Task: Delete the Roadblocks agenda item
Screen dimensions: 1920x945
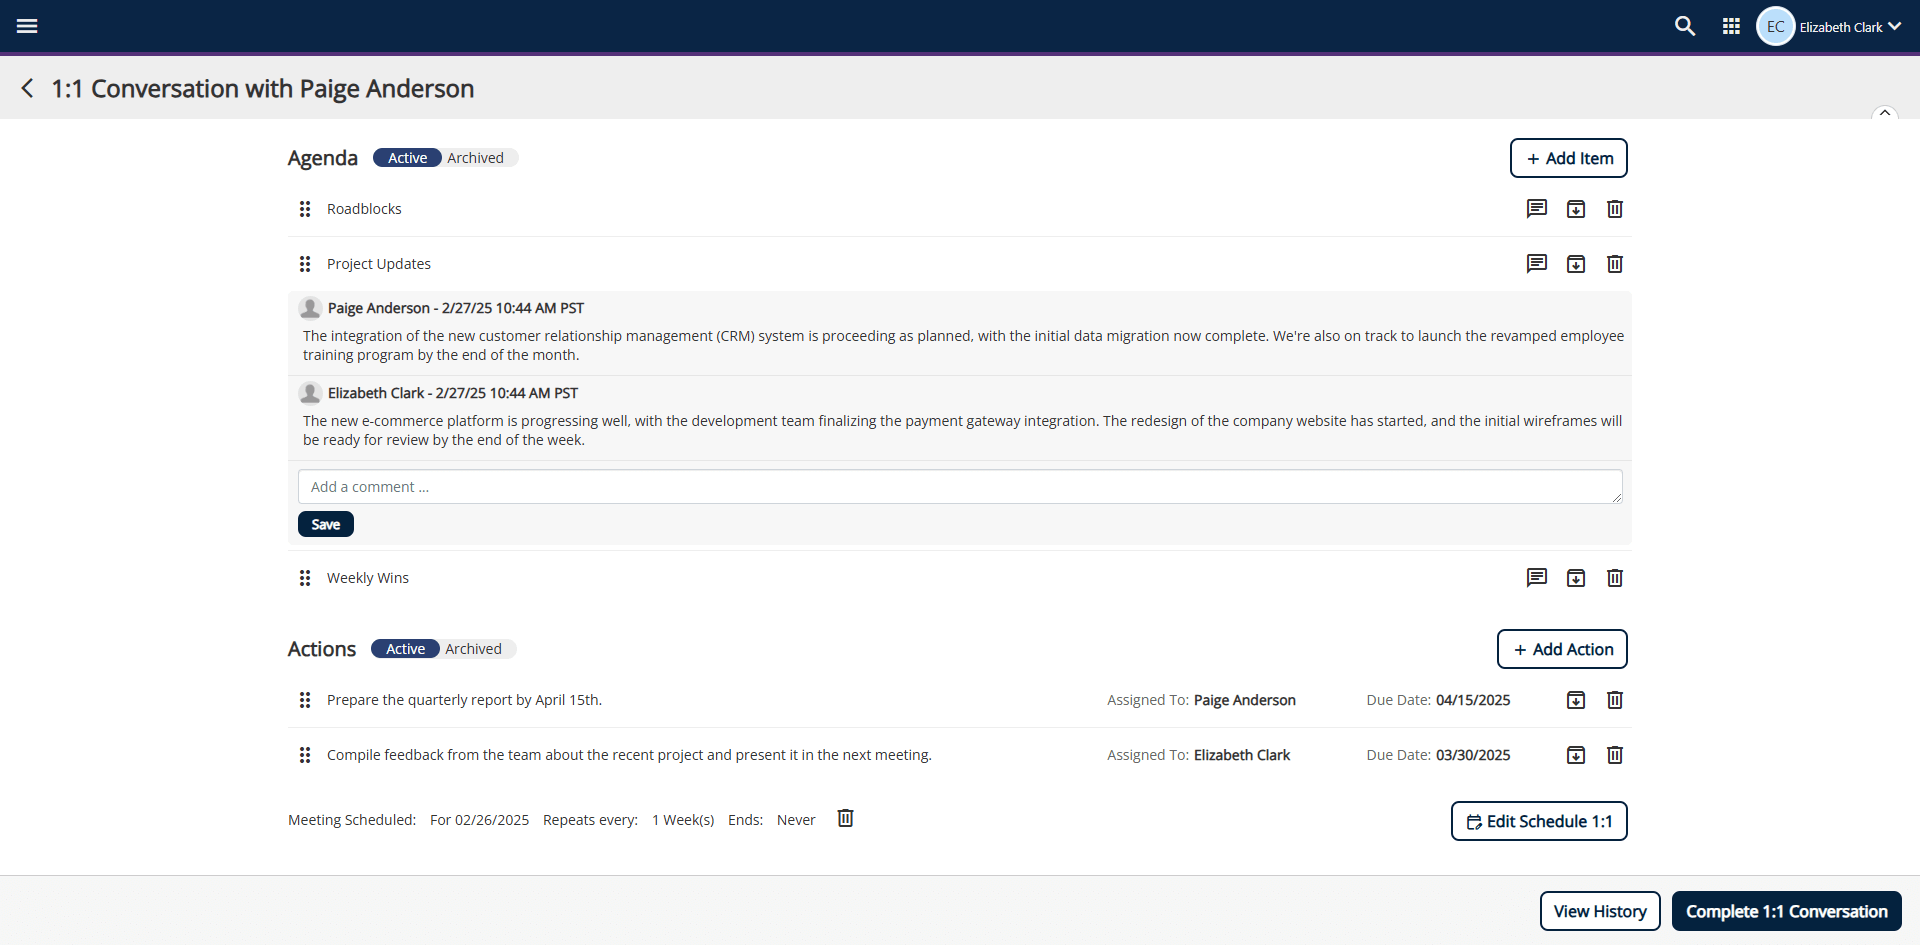Action: click(1615, 209)
